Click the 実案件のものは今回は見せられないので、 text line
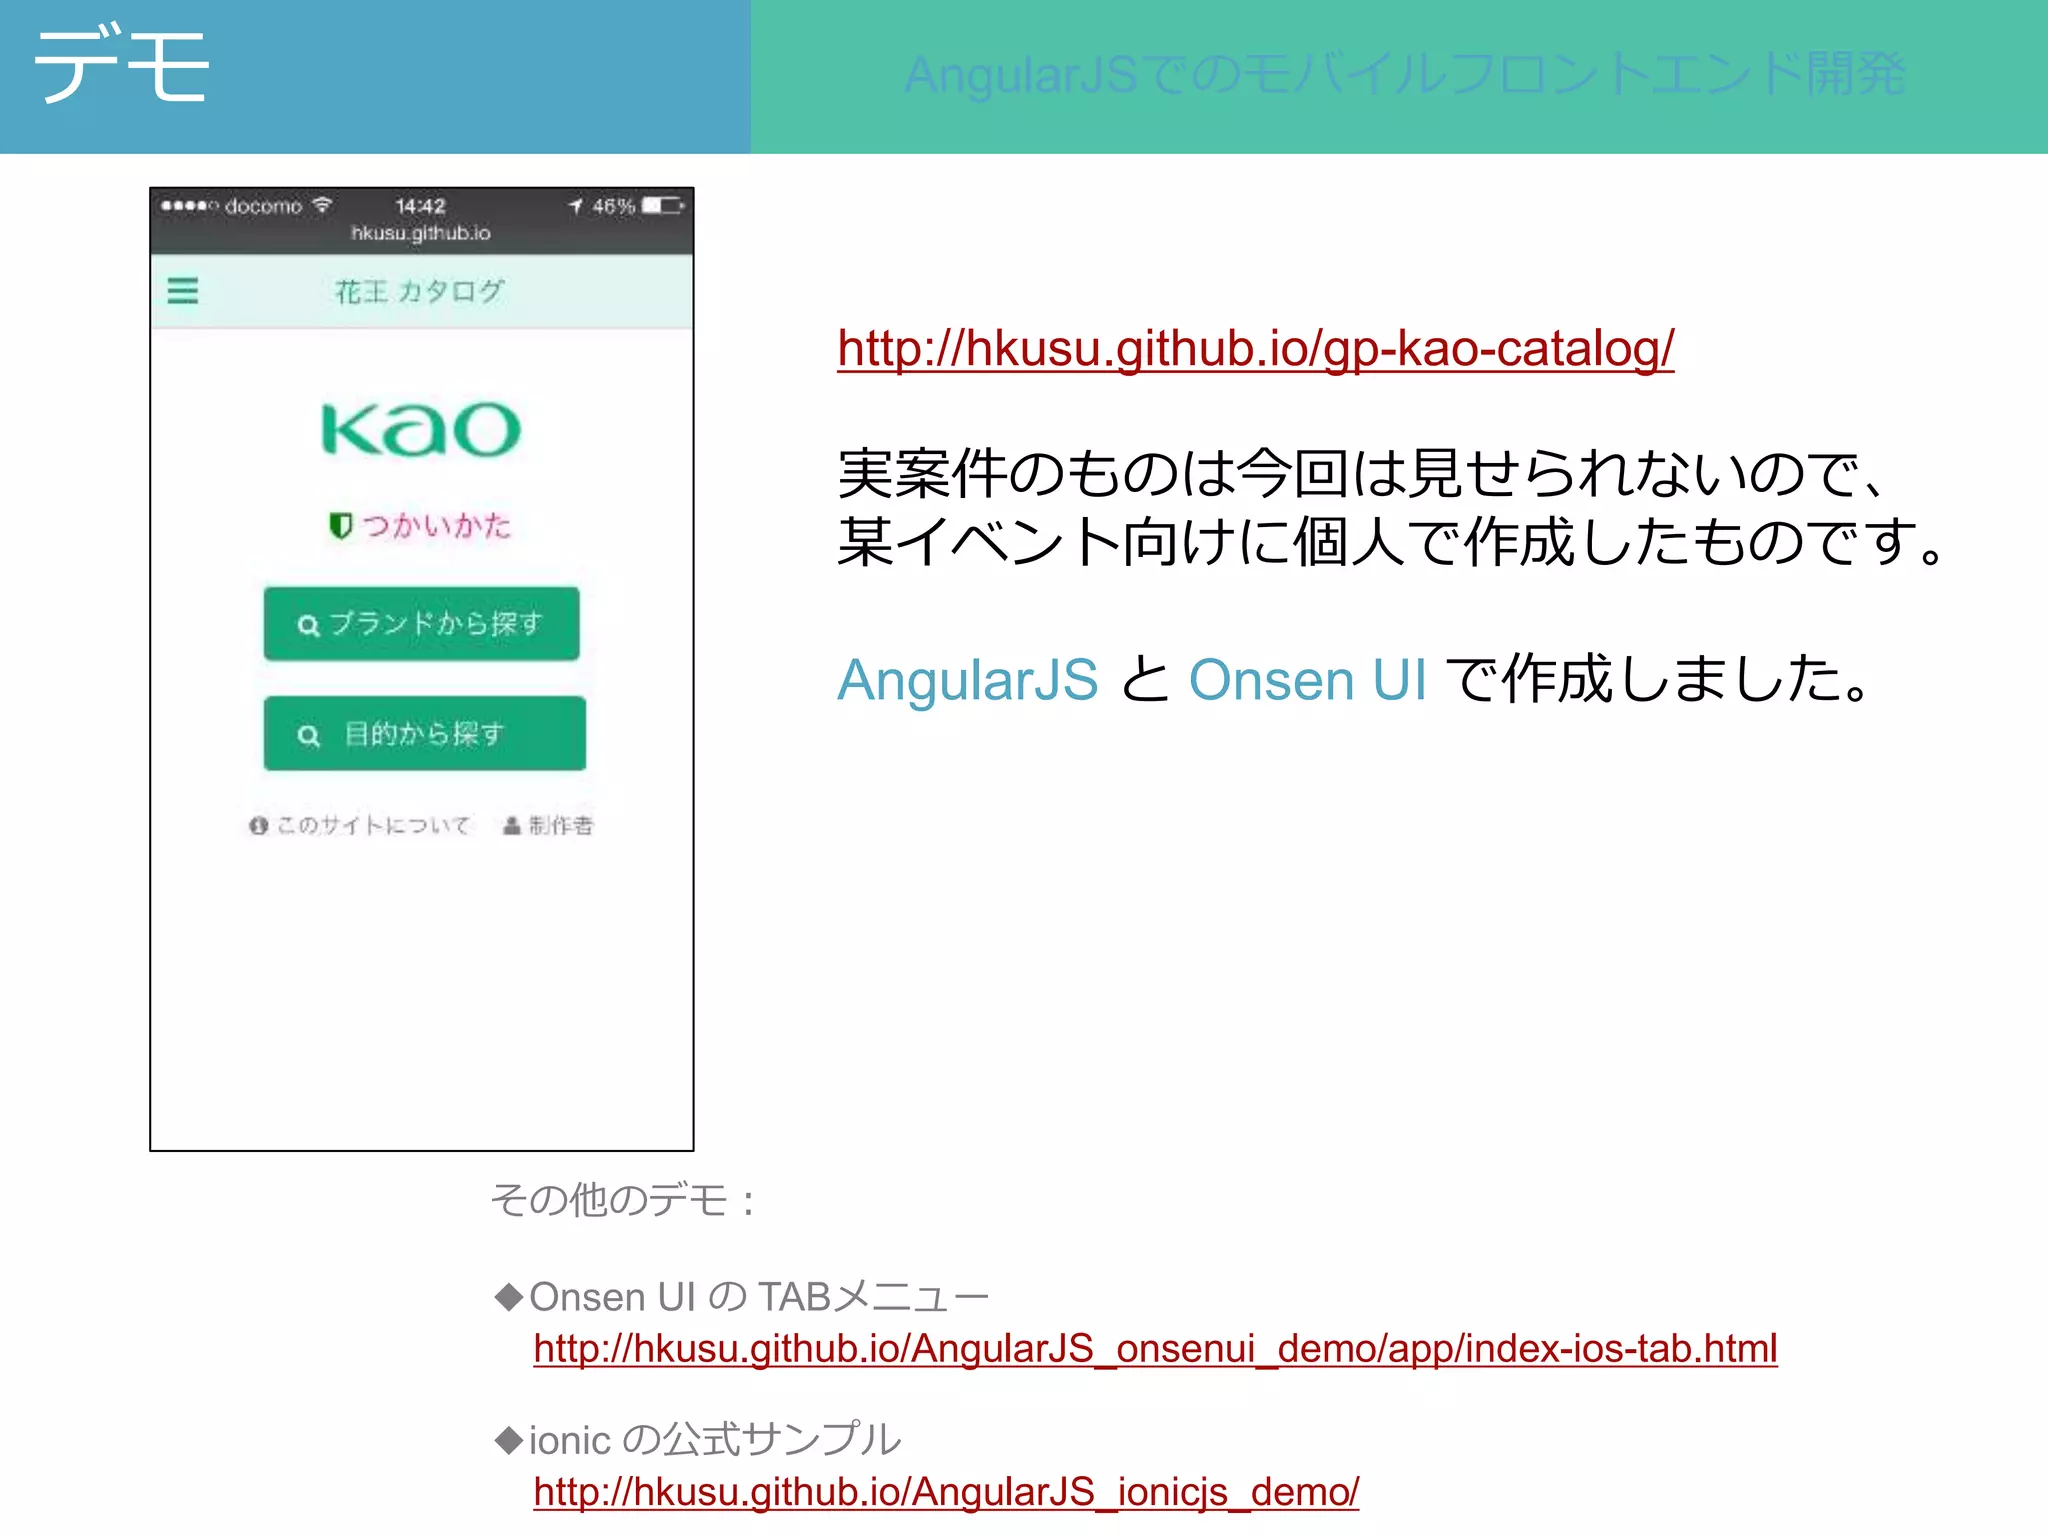The height and width of the screenshot is (1536, 2048). (x=1362, y=474)
